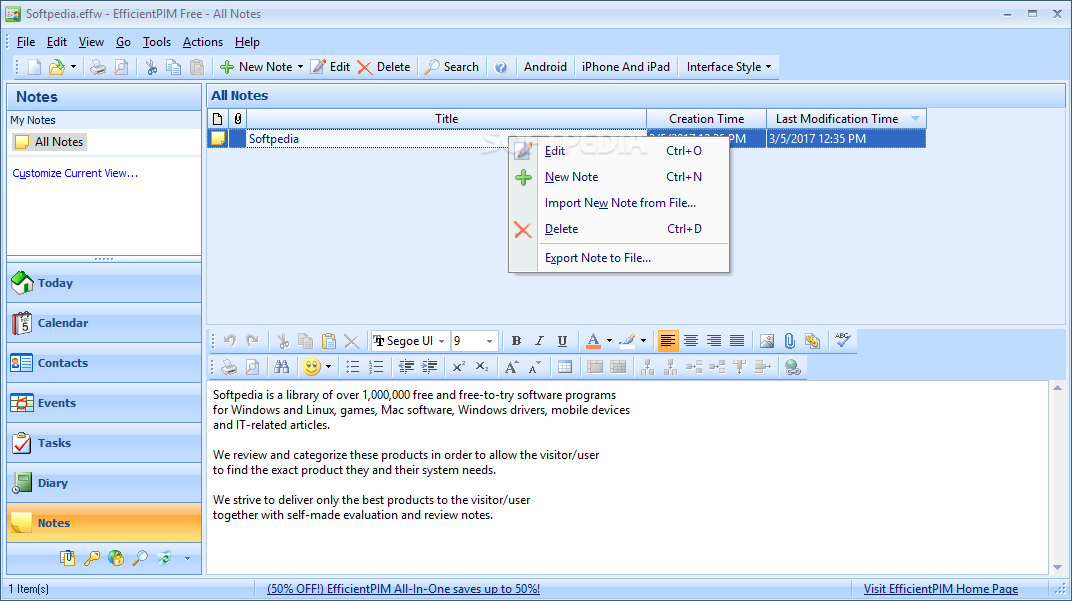Open the Tools menu
Screen dimensions: 1072x601
click(157, 42)
